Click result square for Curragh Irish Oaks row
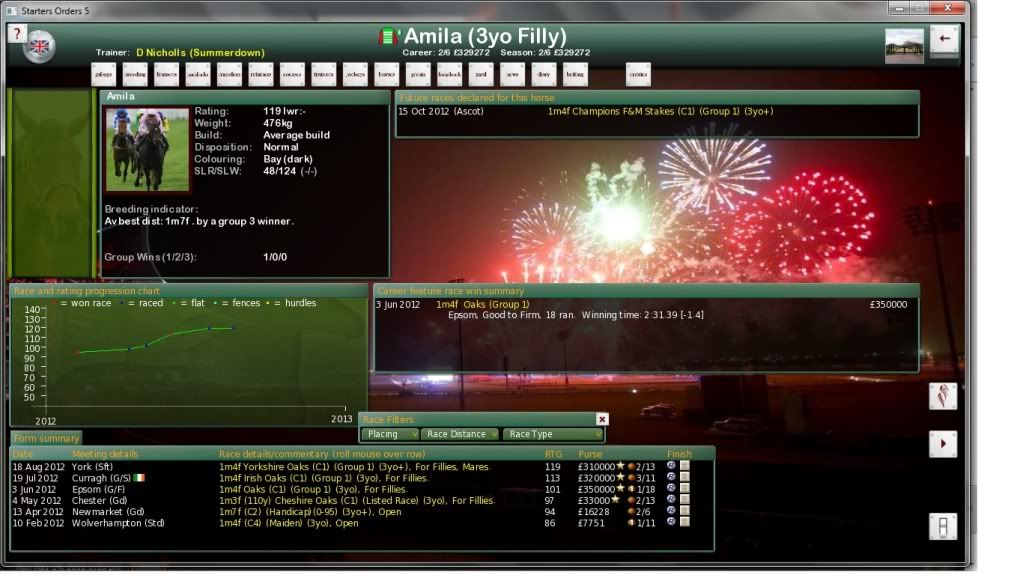1023x575 pixels. coord(684,477)
